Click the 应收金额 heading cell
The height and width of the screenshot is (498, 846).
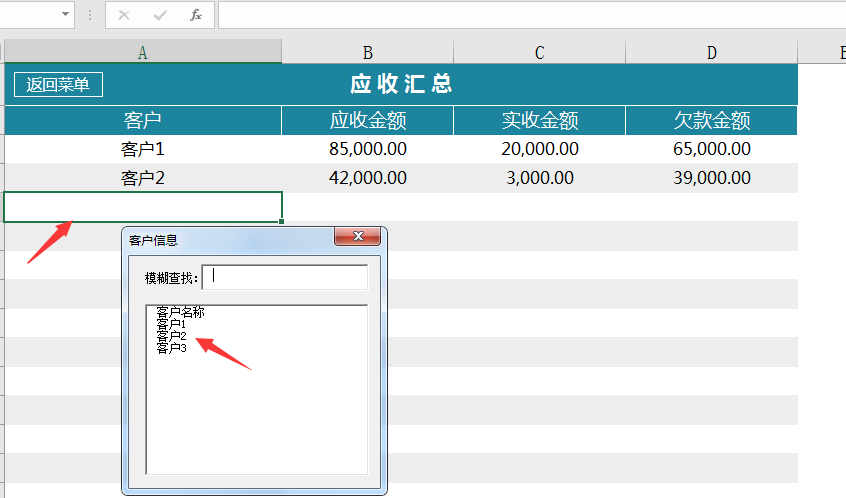pyautogui.click(x=367, y=120)
